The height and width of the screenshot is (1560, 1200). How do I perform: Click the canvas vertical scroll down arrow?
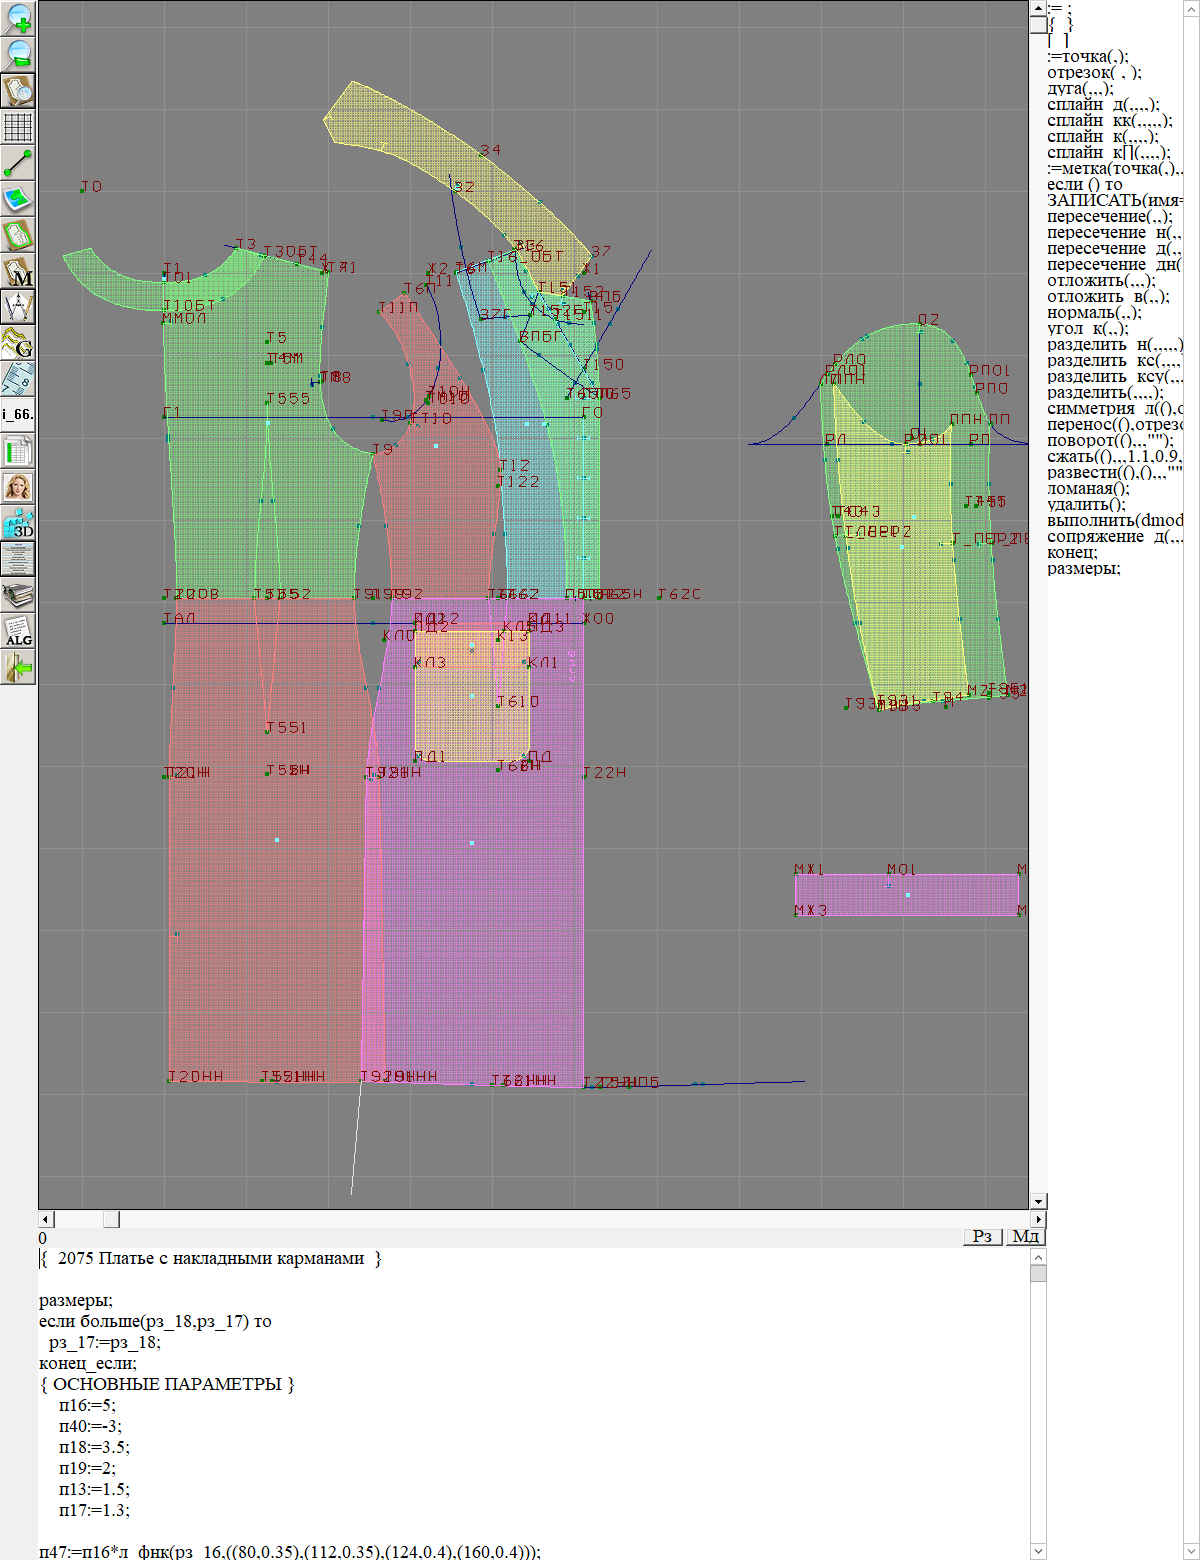[1038, 1201]
